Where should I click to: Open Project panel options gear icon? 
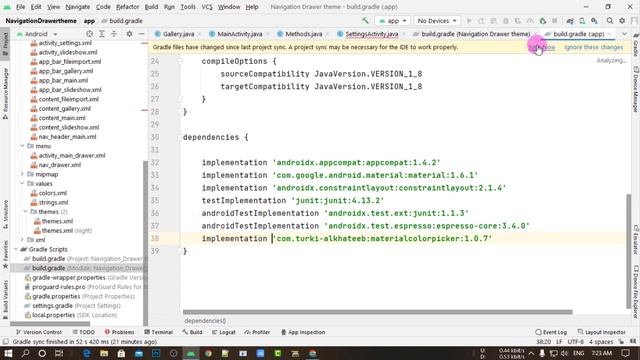(x=129, y=34)
